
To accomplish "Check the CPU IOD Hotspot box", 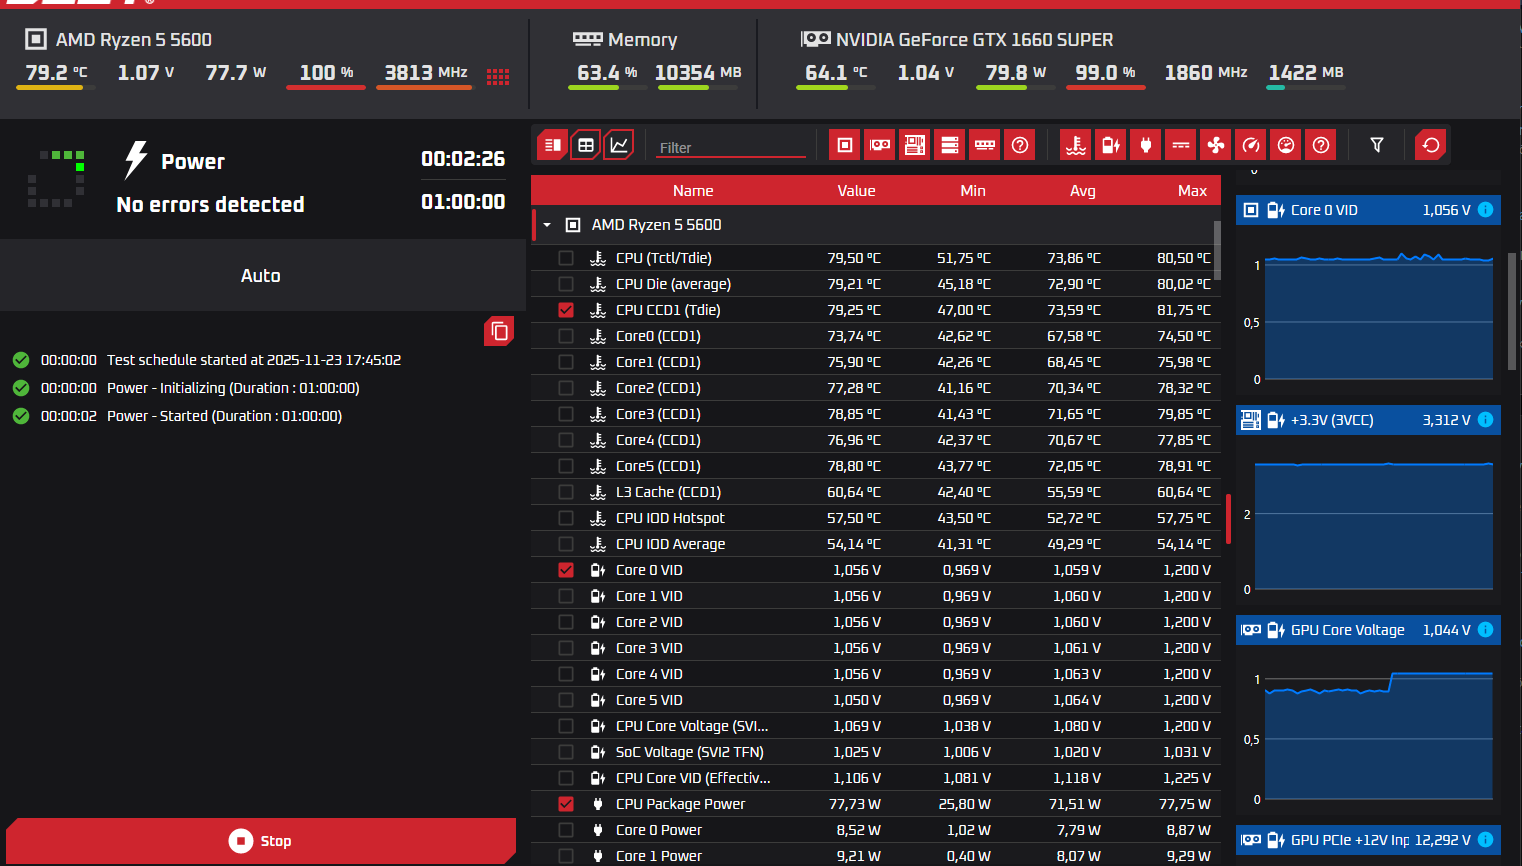I will click(566, 518).
